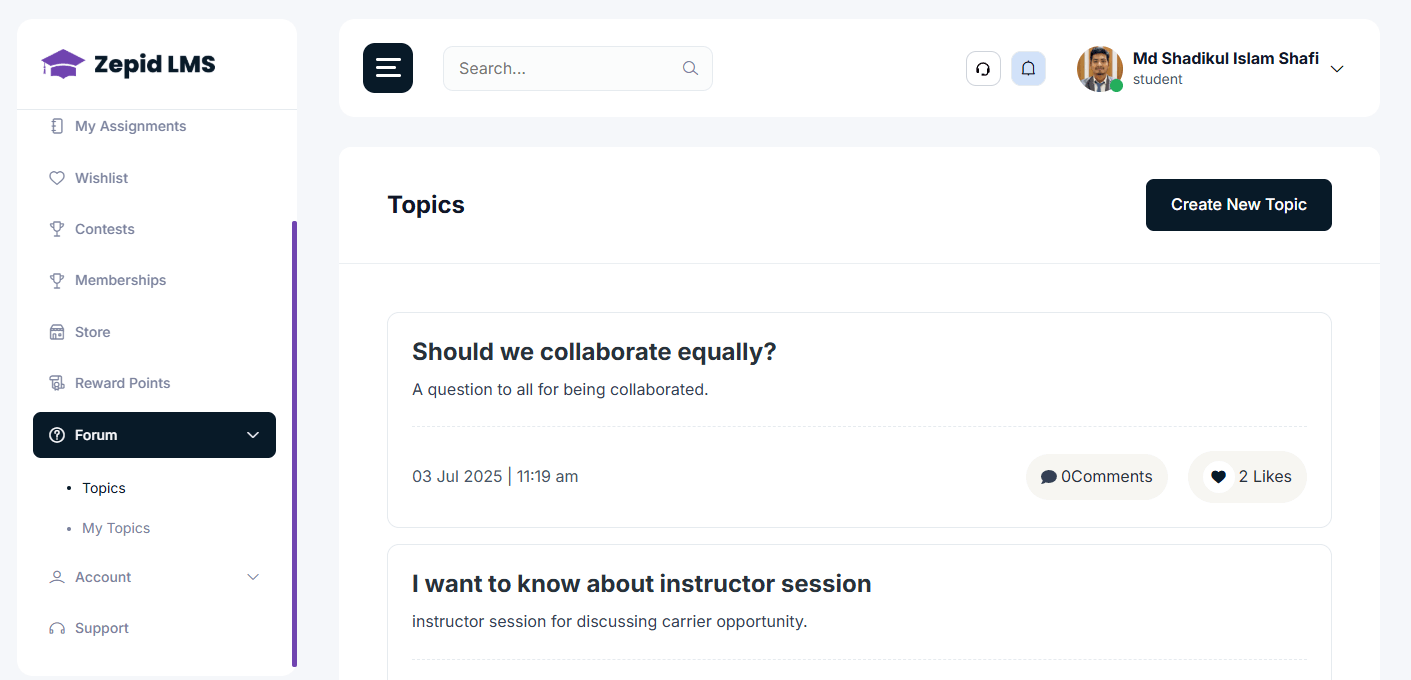Click the notification bell icon
Image resolution: width=1411 pixels, height=680 pixels.
point(1028,68)
